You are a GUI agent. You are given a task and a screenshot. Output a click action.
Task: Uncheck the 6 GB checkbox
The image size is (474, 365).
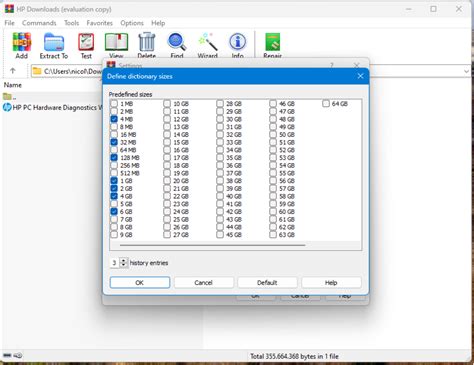point(114,211)
